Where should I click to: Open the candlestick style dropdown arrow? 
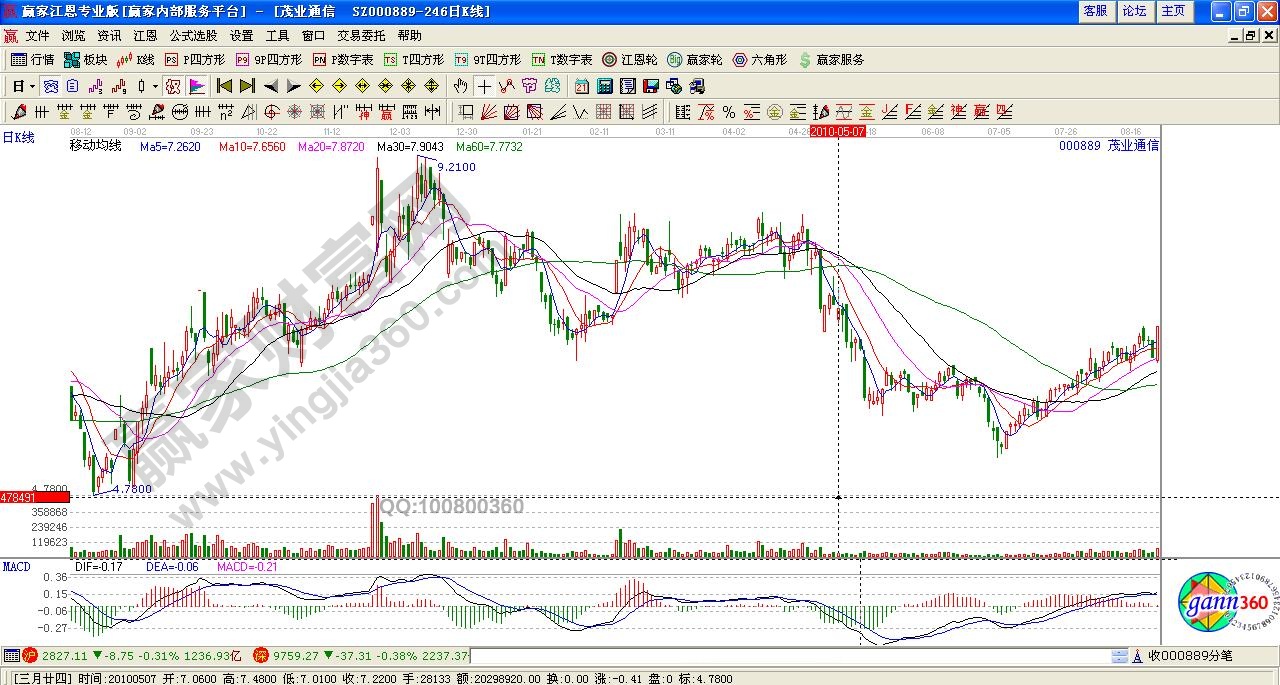coord(155,86)
